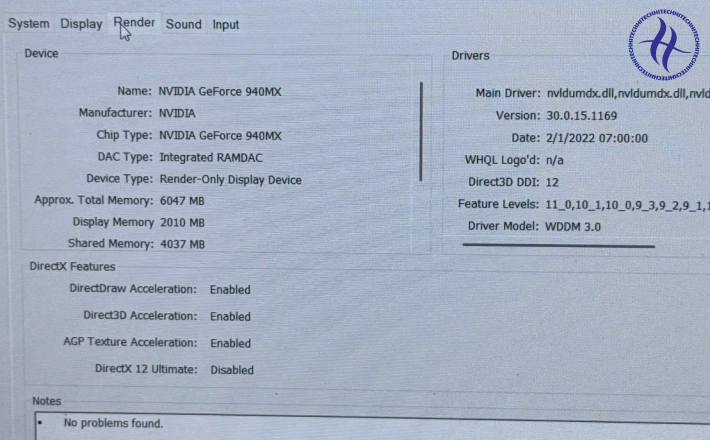Viewport: 710px width, 440px height.
Task: Click the Device group heading
Action: [x=41, y=53]
